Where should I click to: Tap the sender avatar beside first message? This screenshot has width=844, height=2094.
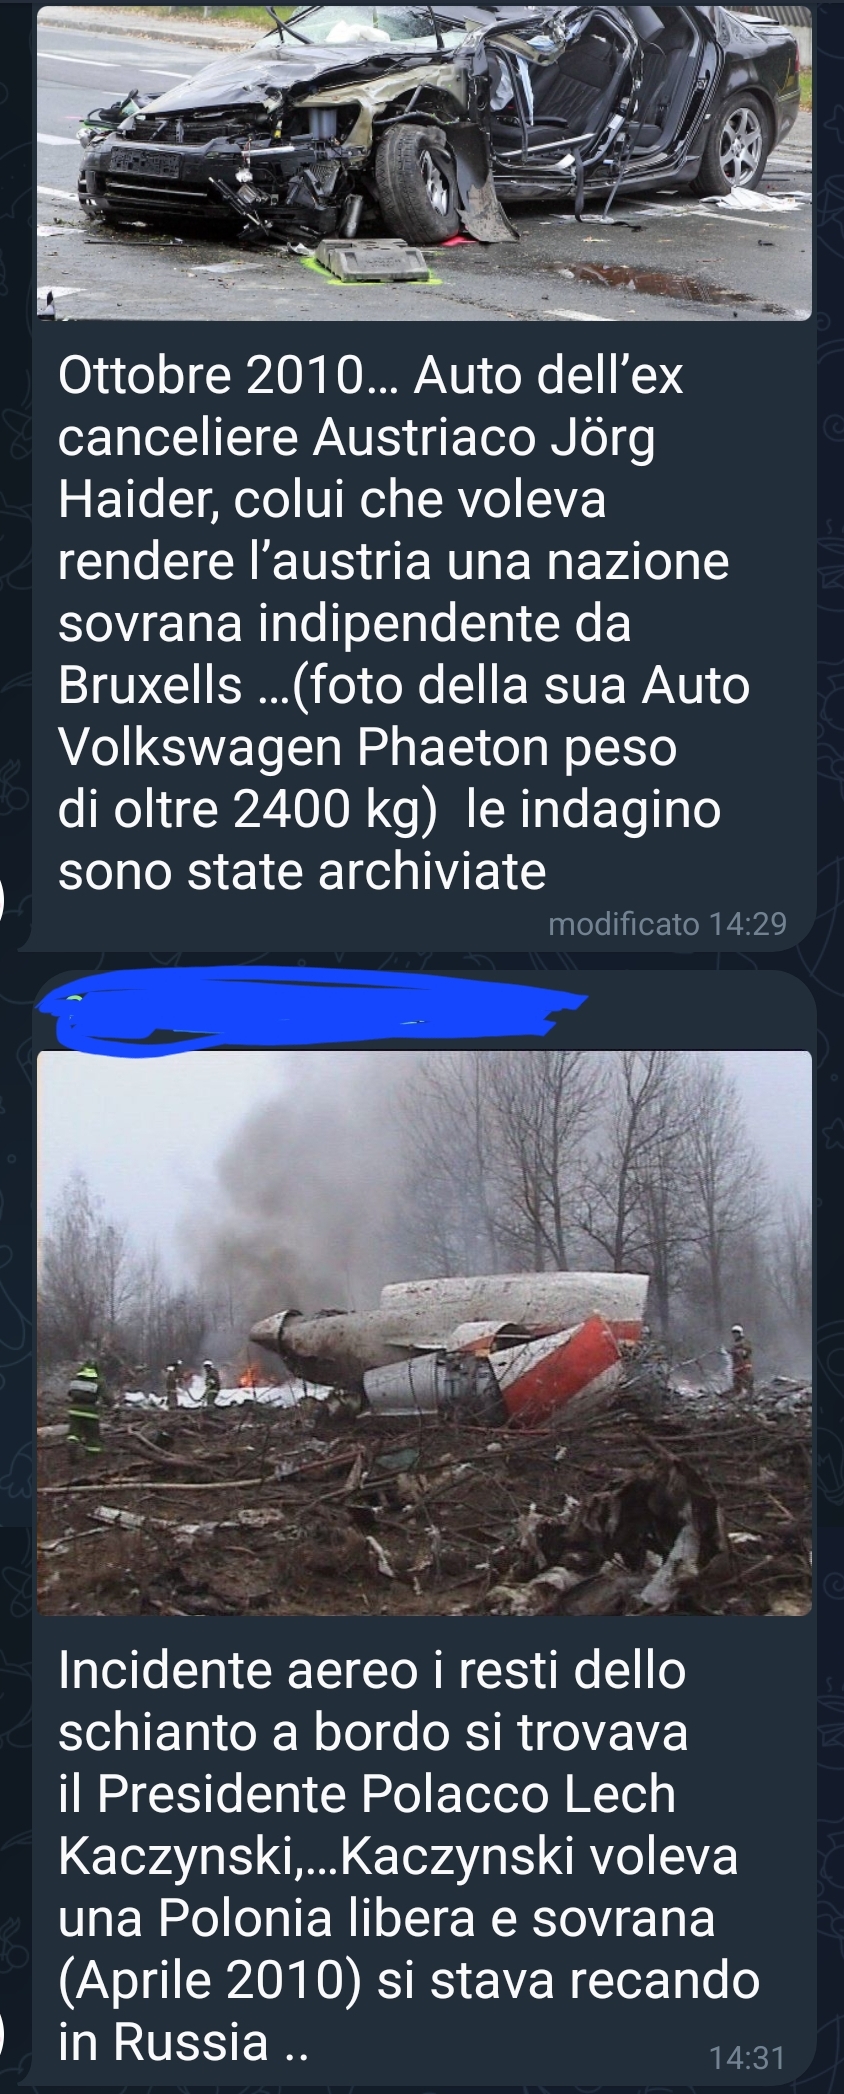tap(3, 896)
